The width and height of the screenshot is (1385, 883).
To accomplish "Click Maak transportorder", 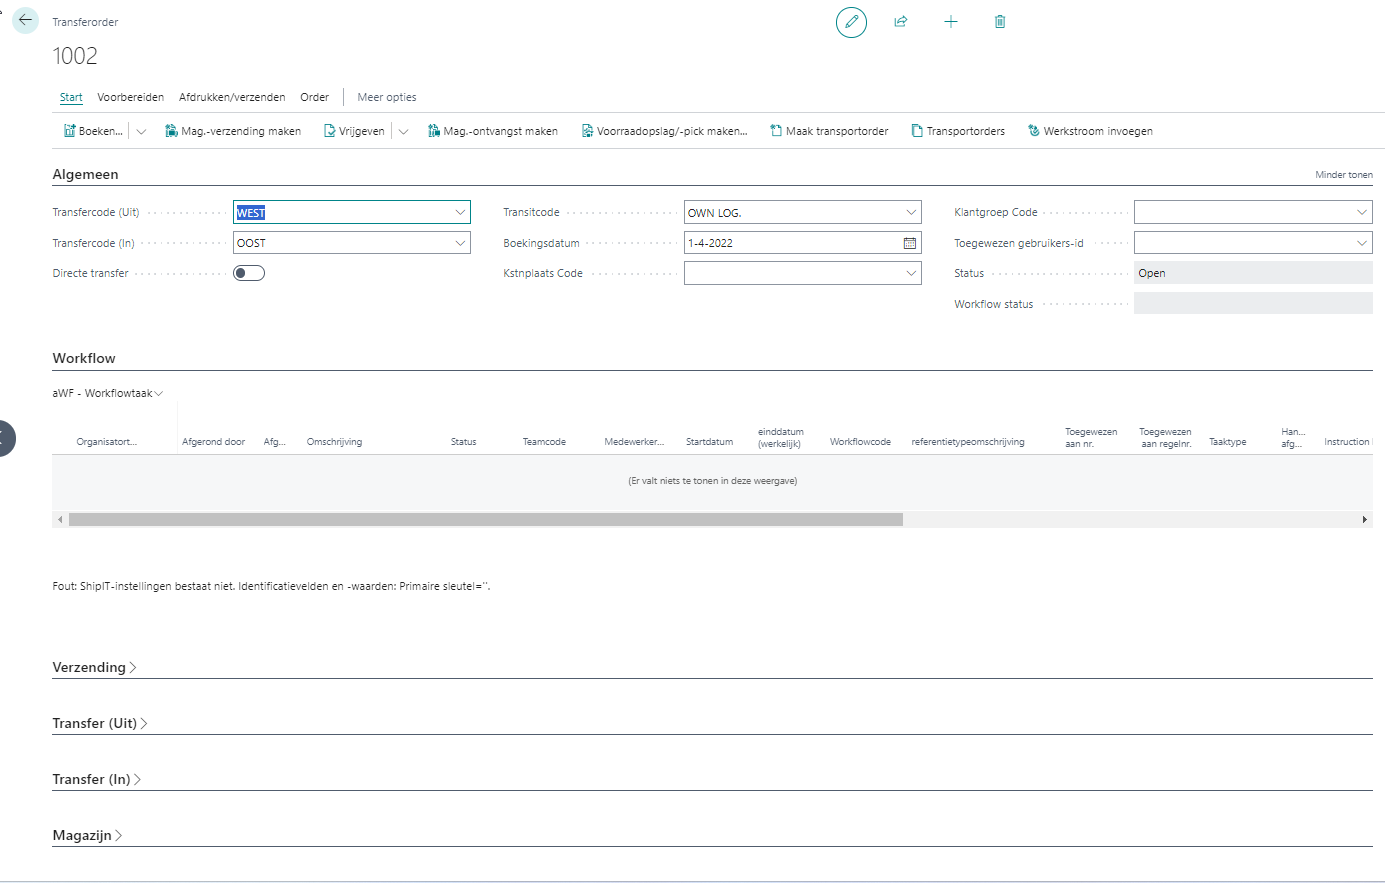I will coord(829,131).
